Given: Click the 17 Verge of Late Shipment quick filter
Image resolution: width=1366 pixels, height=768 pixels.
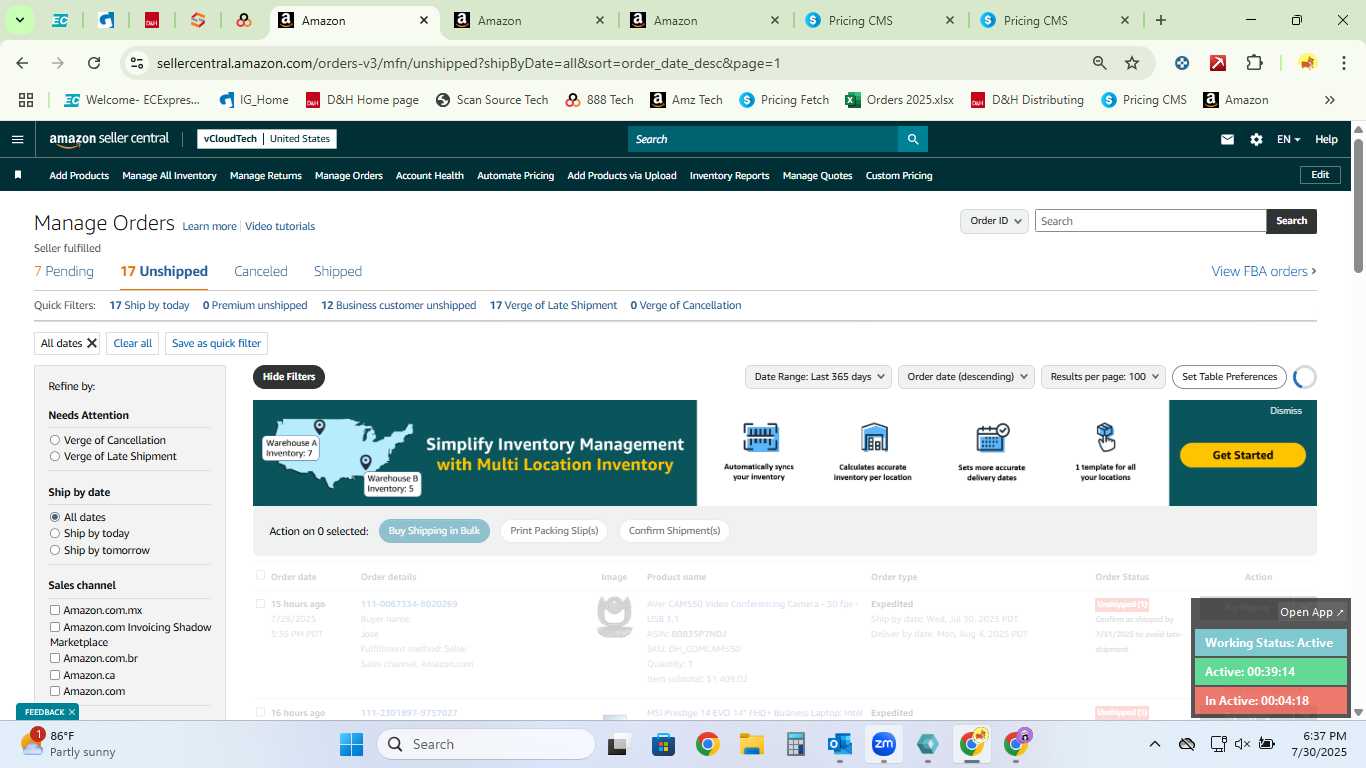Looking at the screenshot, I should pyautogui.click(x=553, y=305).
